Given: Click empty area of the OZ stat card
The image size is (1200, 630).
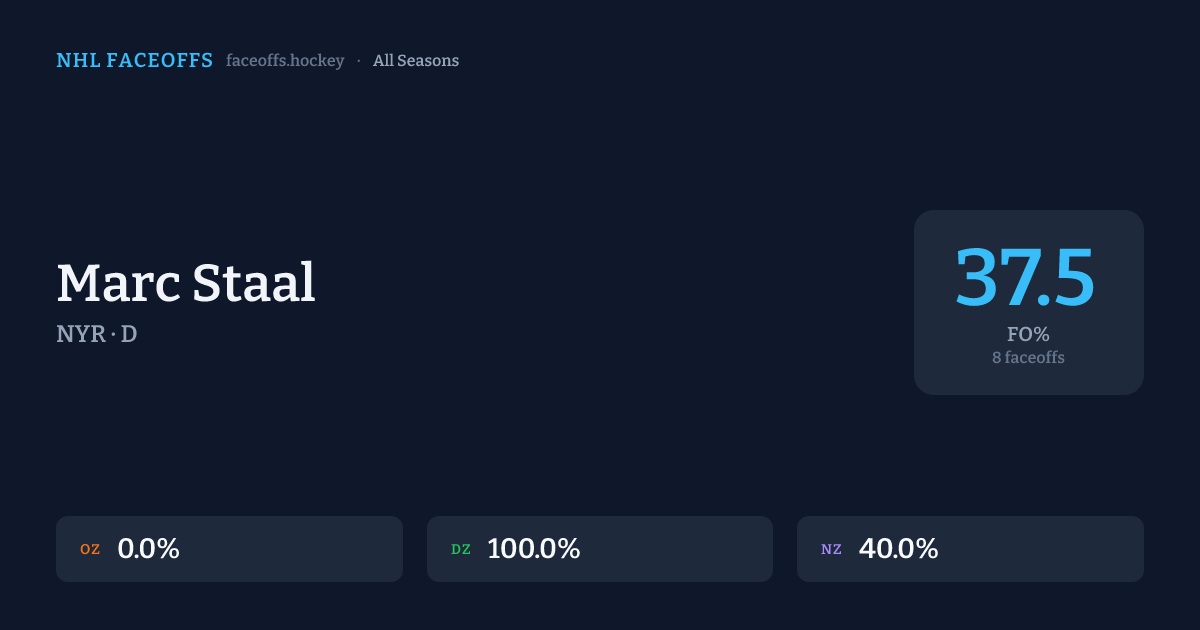Looking at the screenshot, I should (x=300, y=549).
